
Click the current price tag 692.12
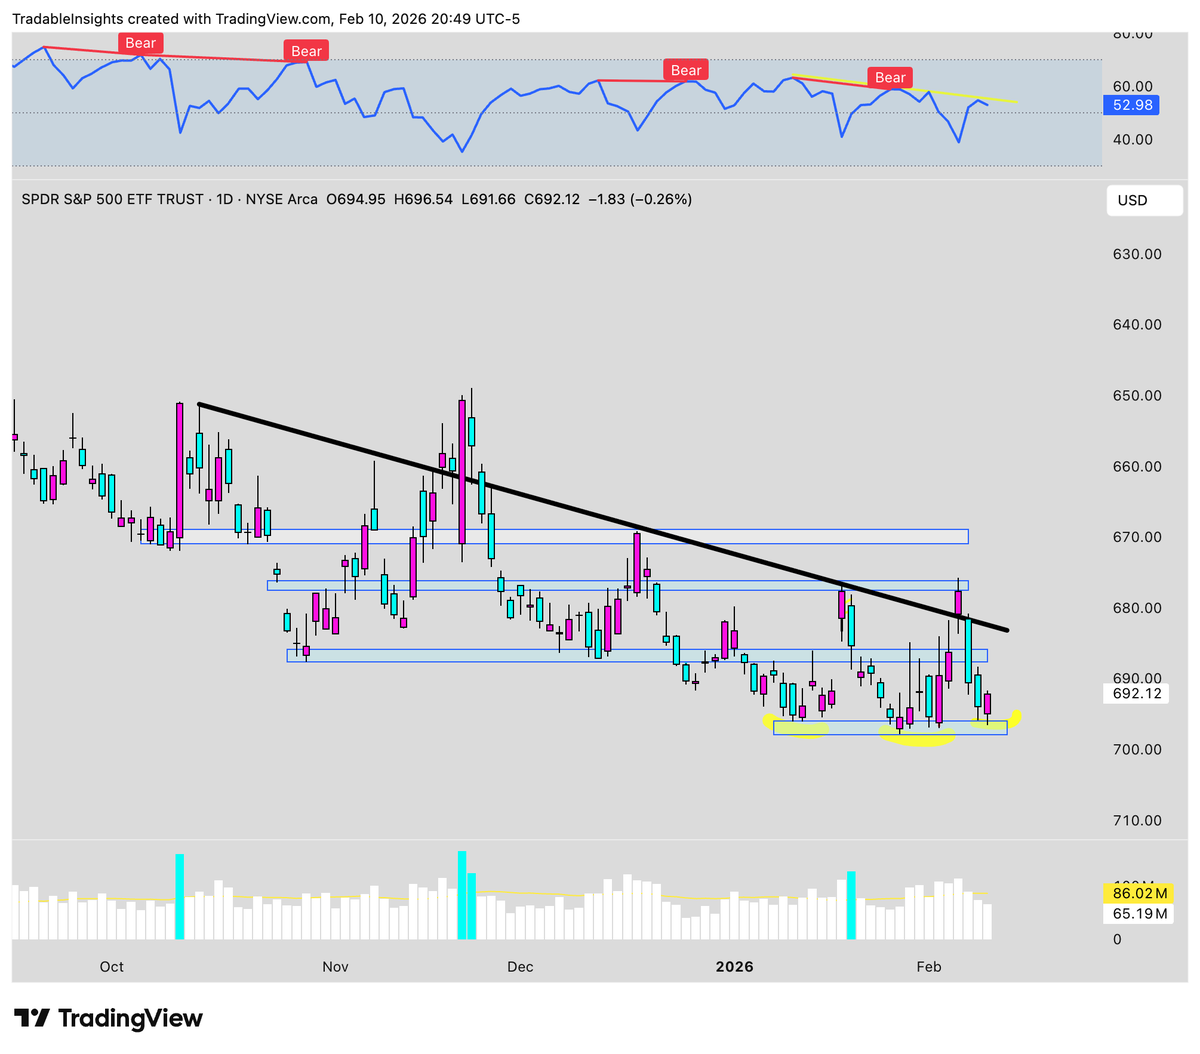[x=1138, y=693]
